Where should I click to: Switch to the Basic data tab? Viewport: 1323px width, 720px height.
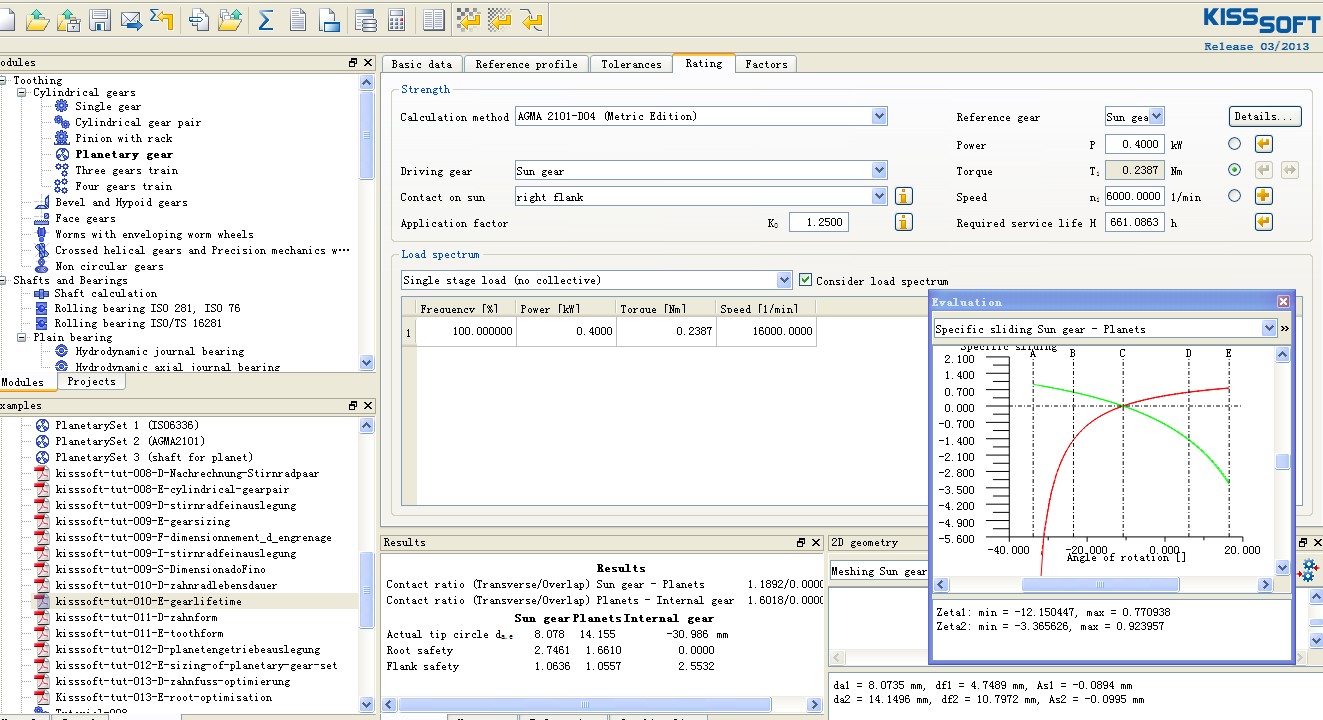point(422,64)
